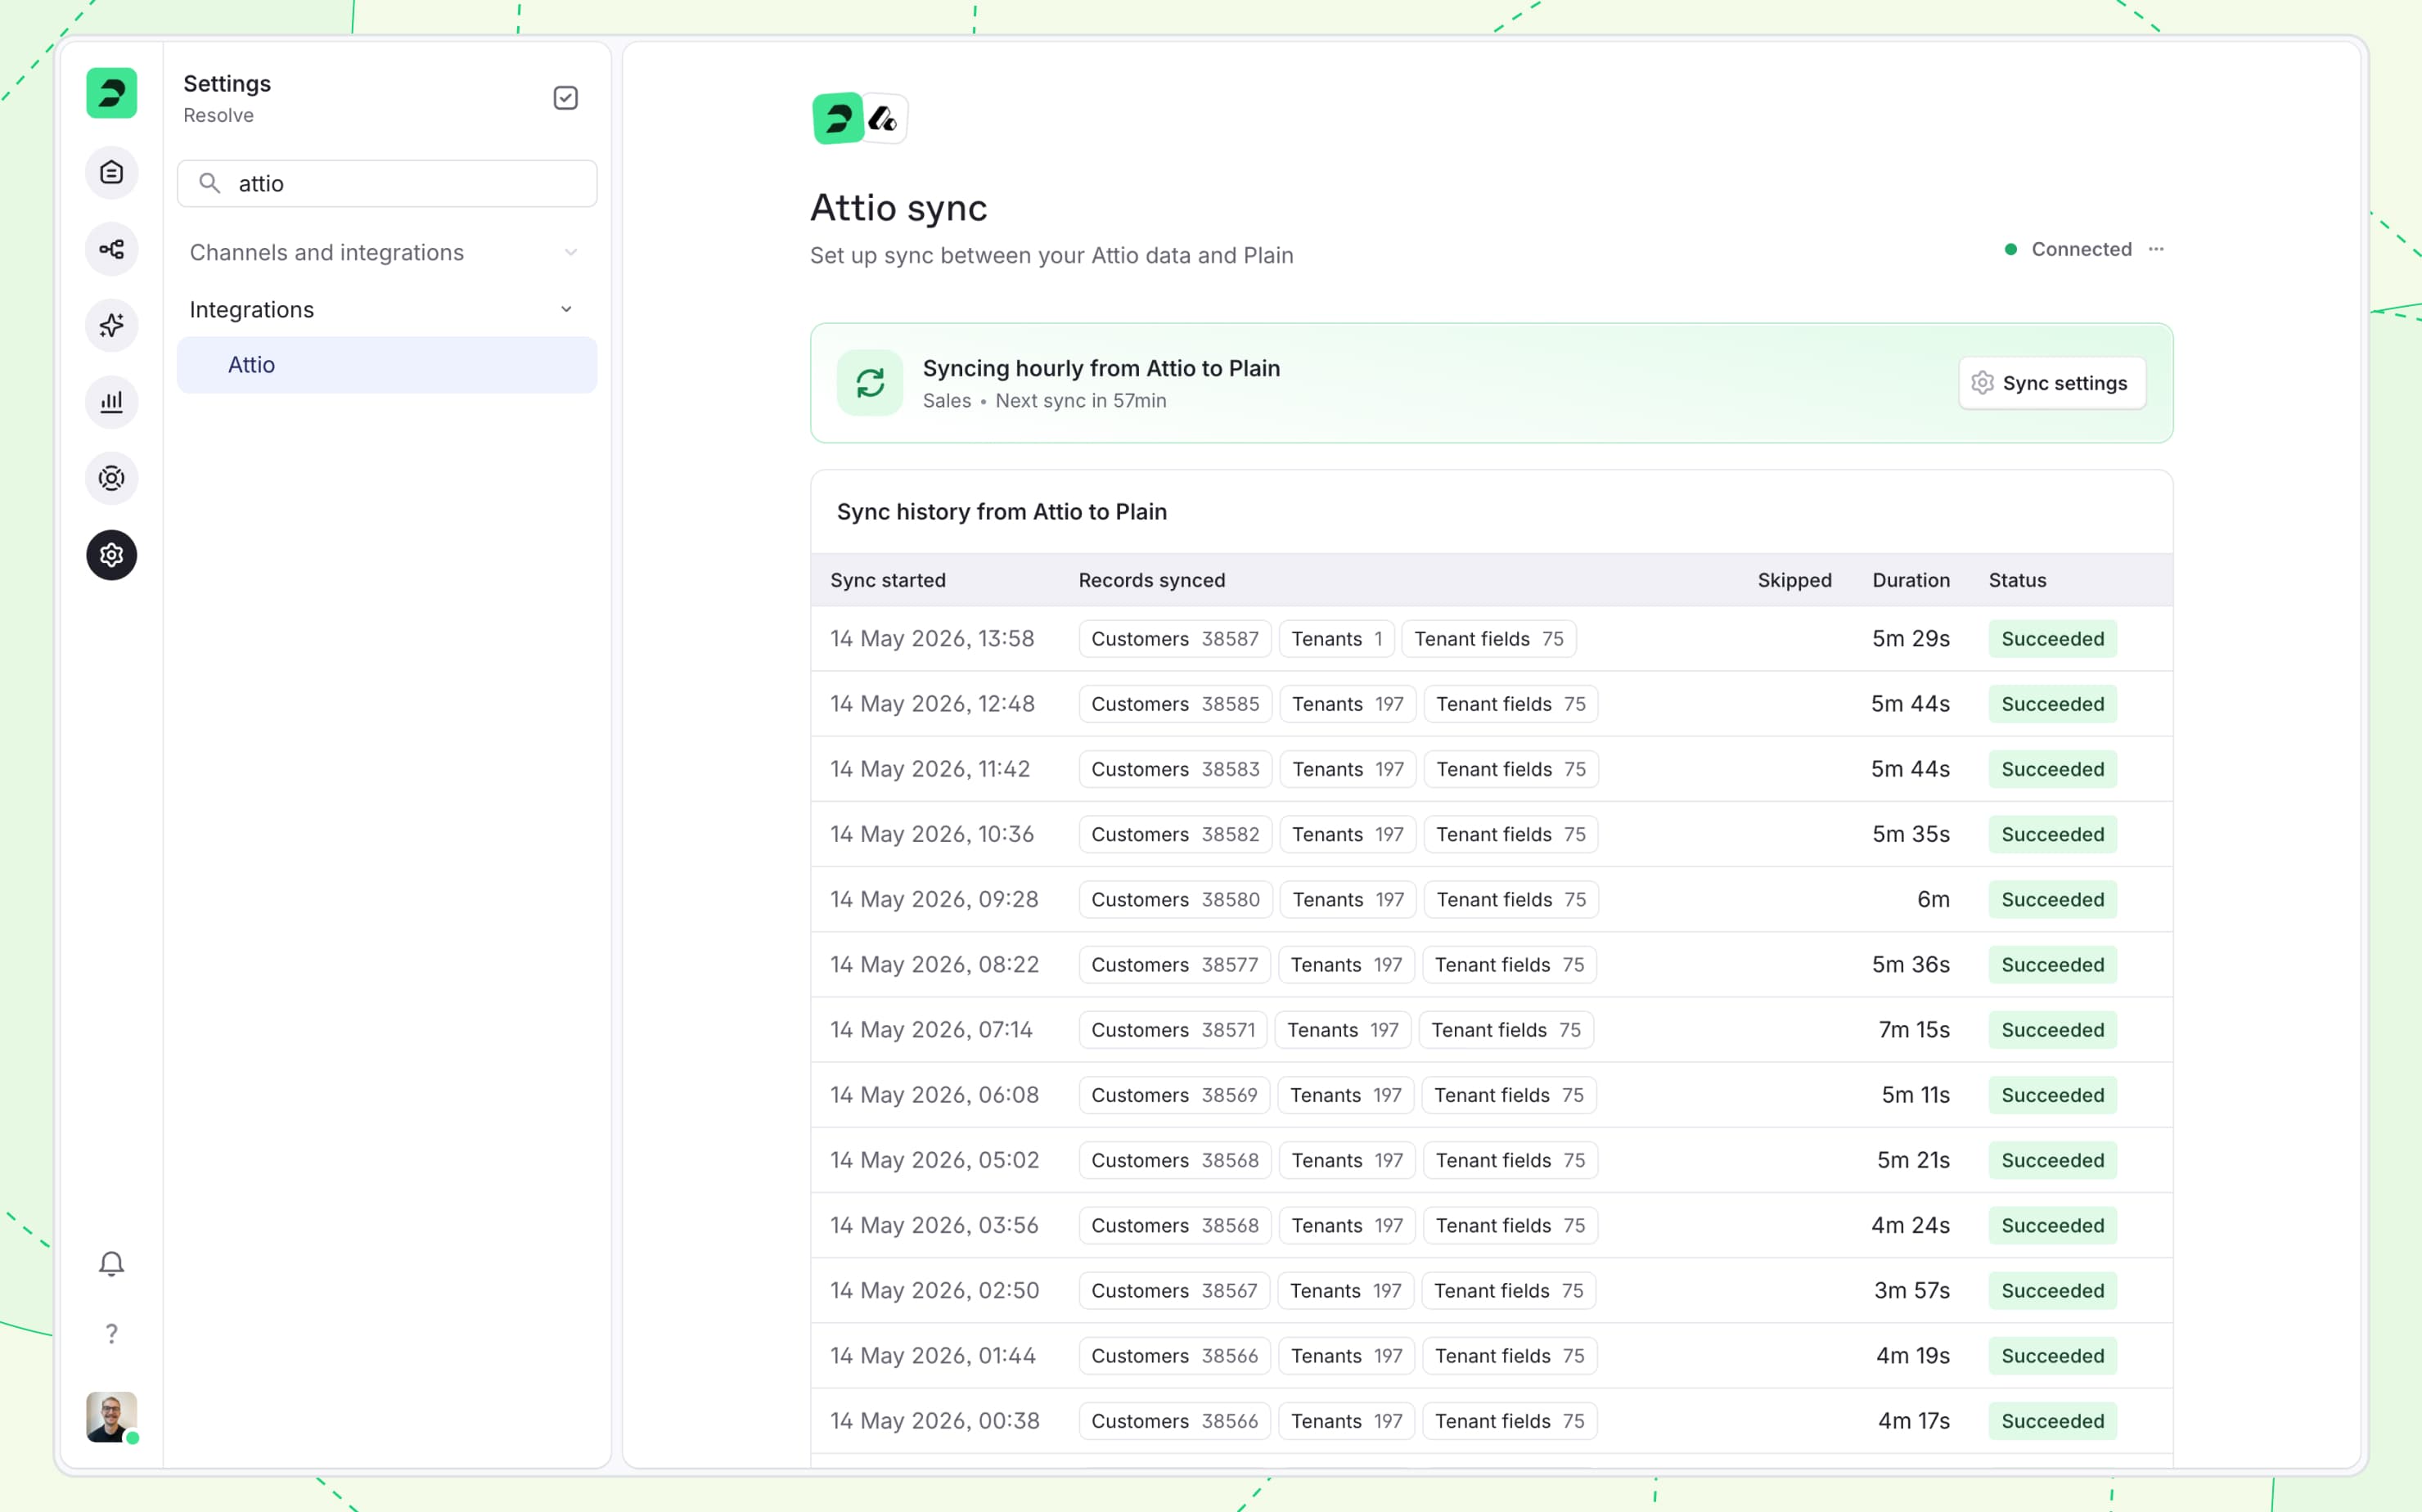
Task: Click the Customers 38569 chip
Action: tap(1174, 1094)
